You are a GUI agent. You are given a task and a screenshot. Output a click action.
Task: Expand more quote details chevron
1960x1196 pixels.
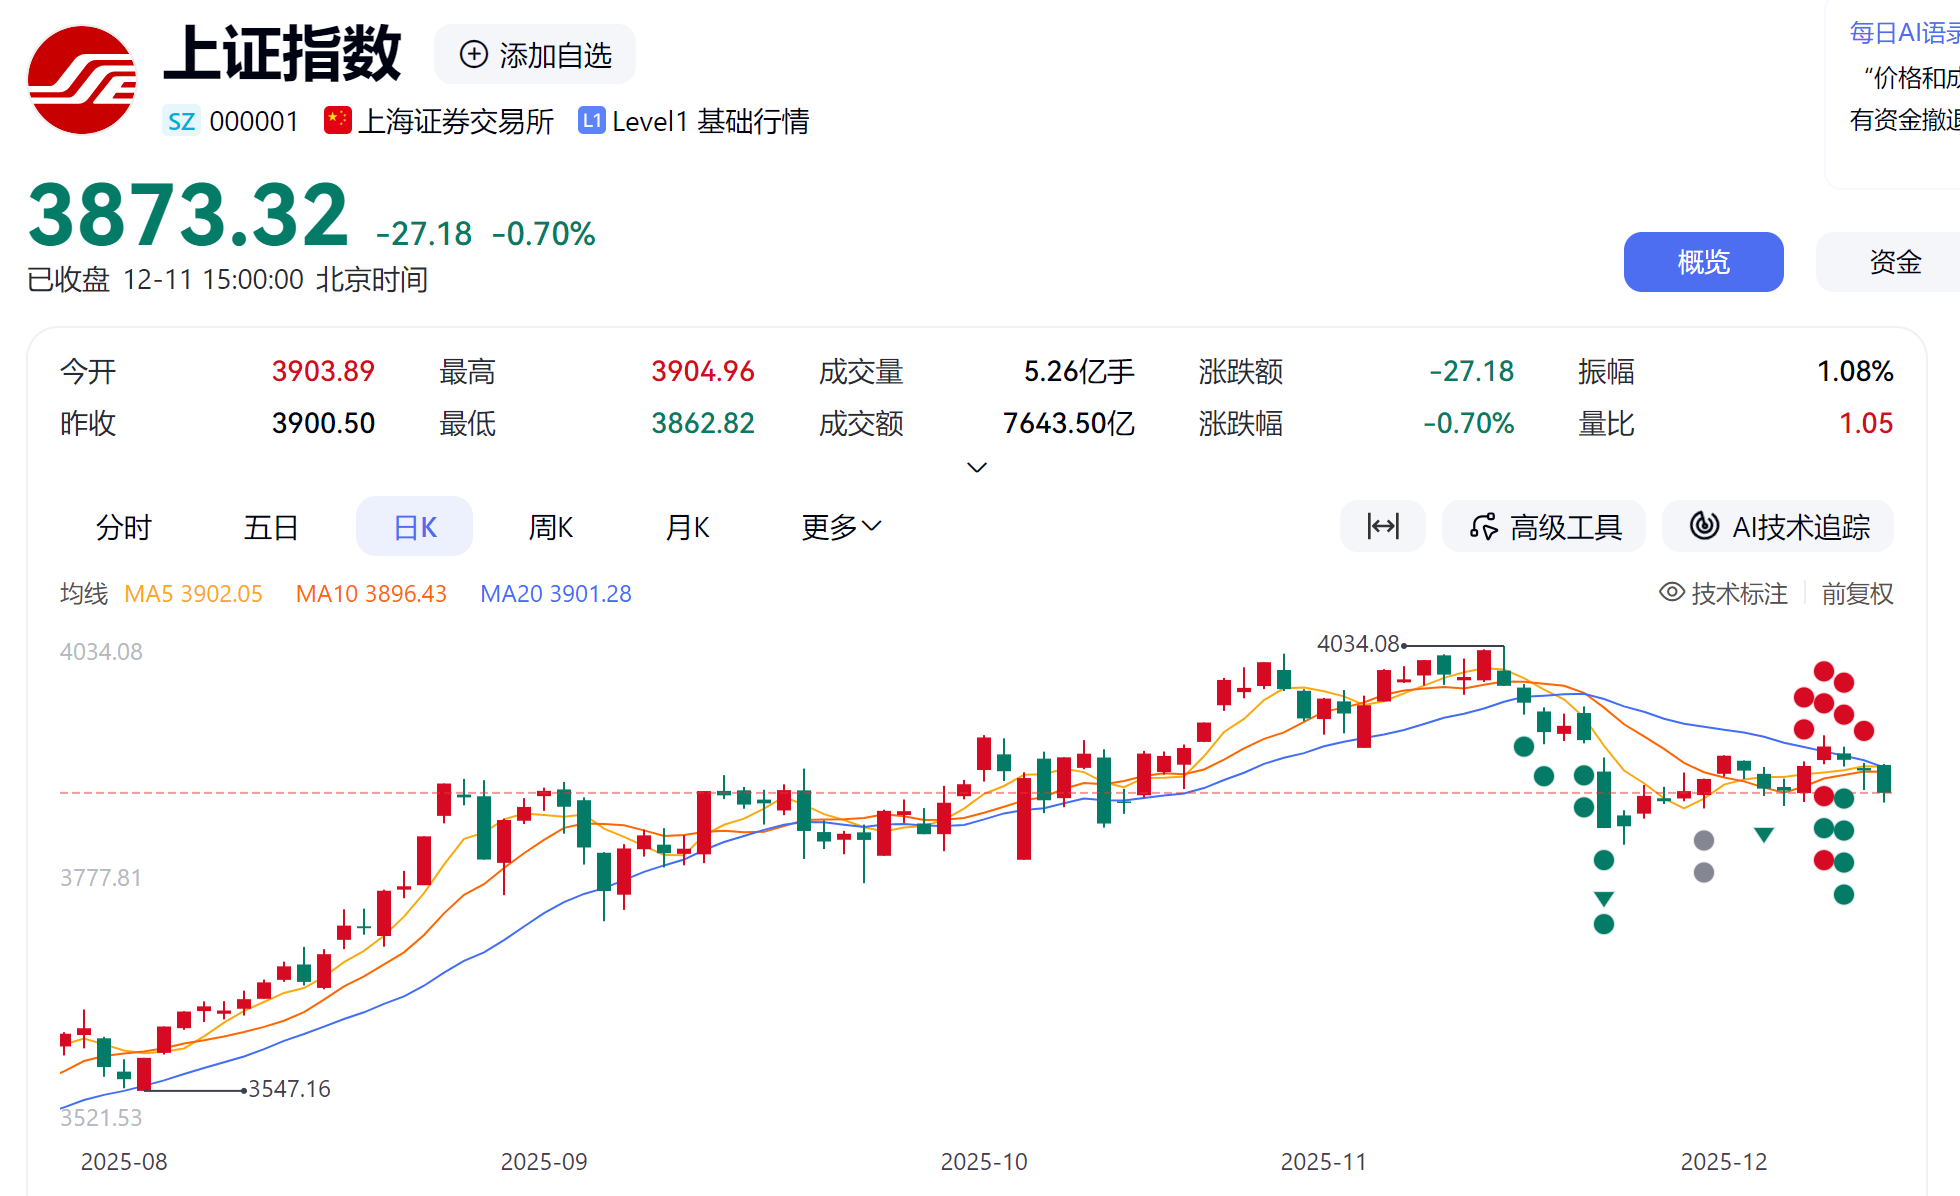(977, 467)
